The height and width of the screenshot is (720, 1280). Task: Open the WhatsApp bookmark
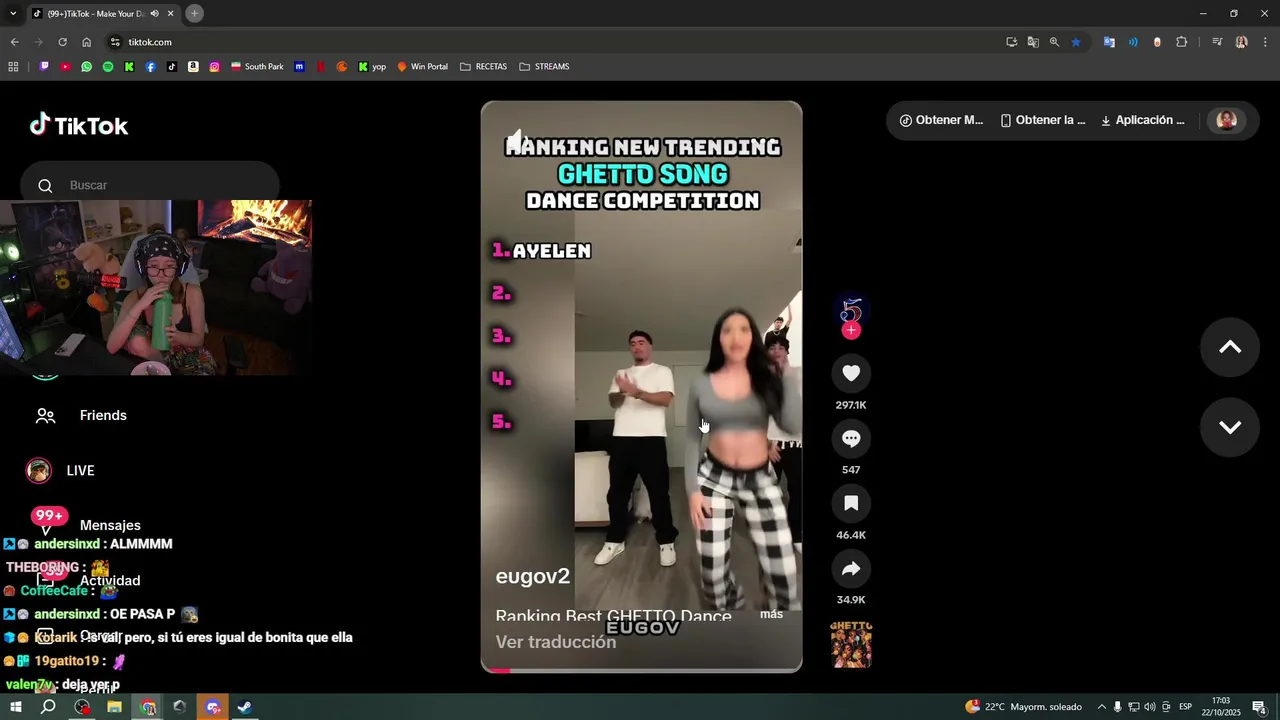(x=87, y=67)
